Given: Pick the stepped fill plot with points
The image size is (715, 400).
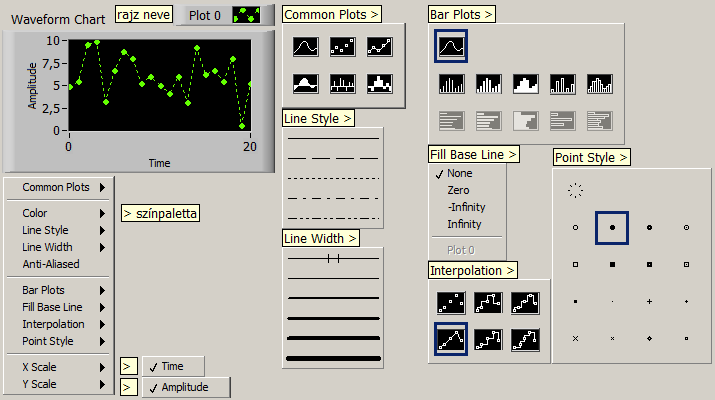Looking at the screenshot, I should [379, 84].
